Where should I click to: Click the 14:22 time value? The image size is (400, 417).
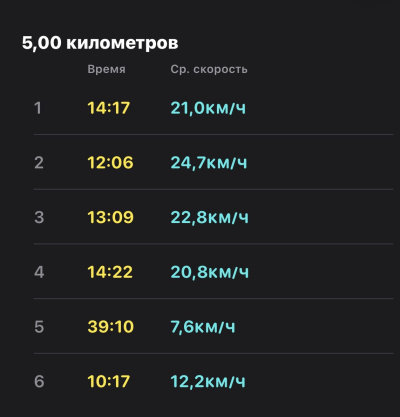click(x=110, y=272)
